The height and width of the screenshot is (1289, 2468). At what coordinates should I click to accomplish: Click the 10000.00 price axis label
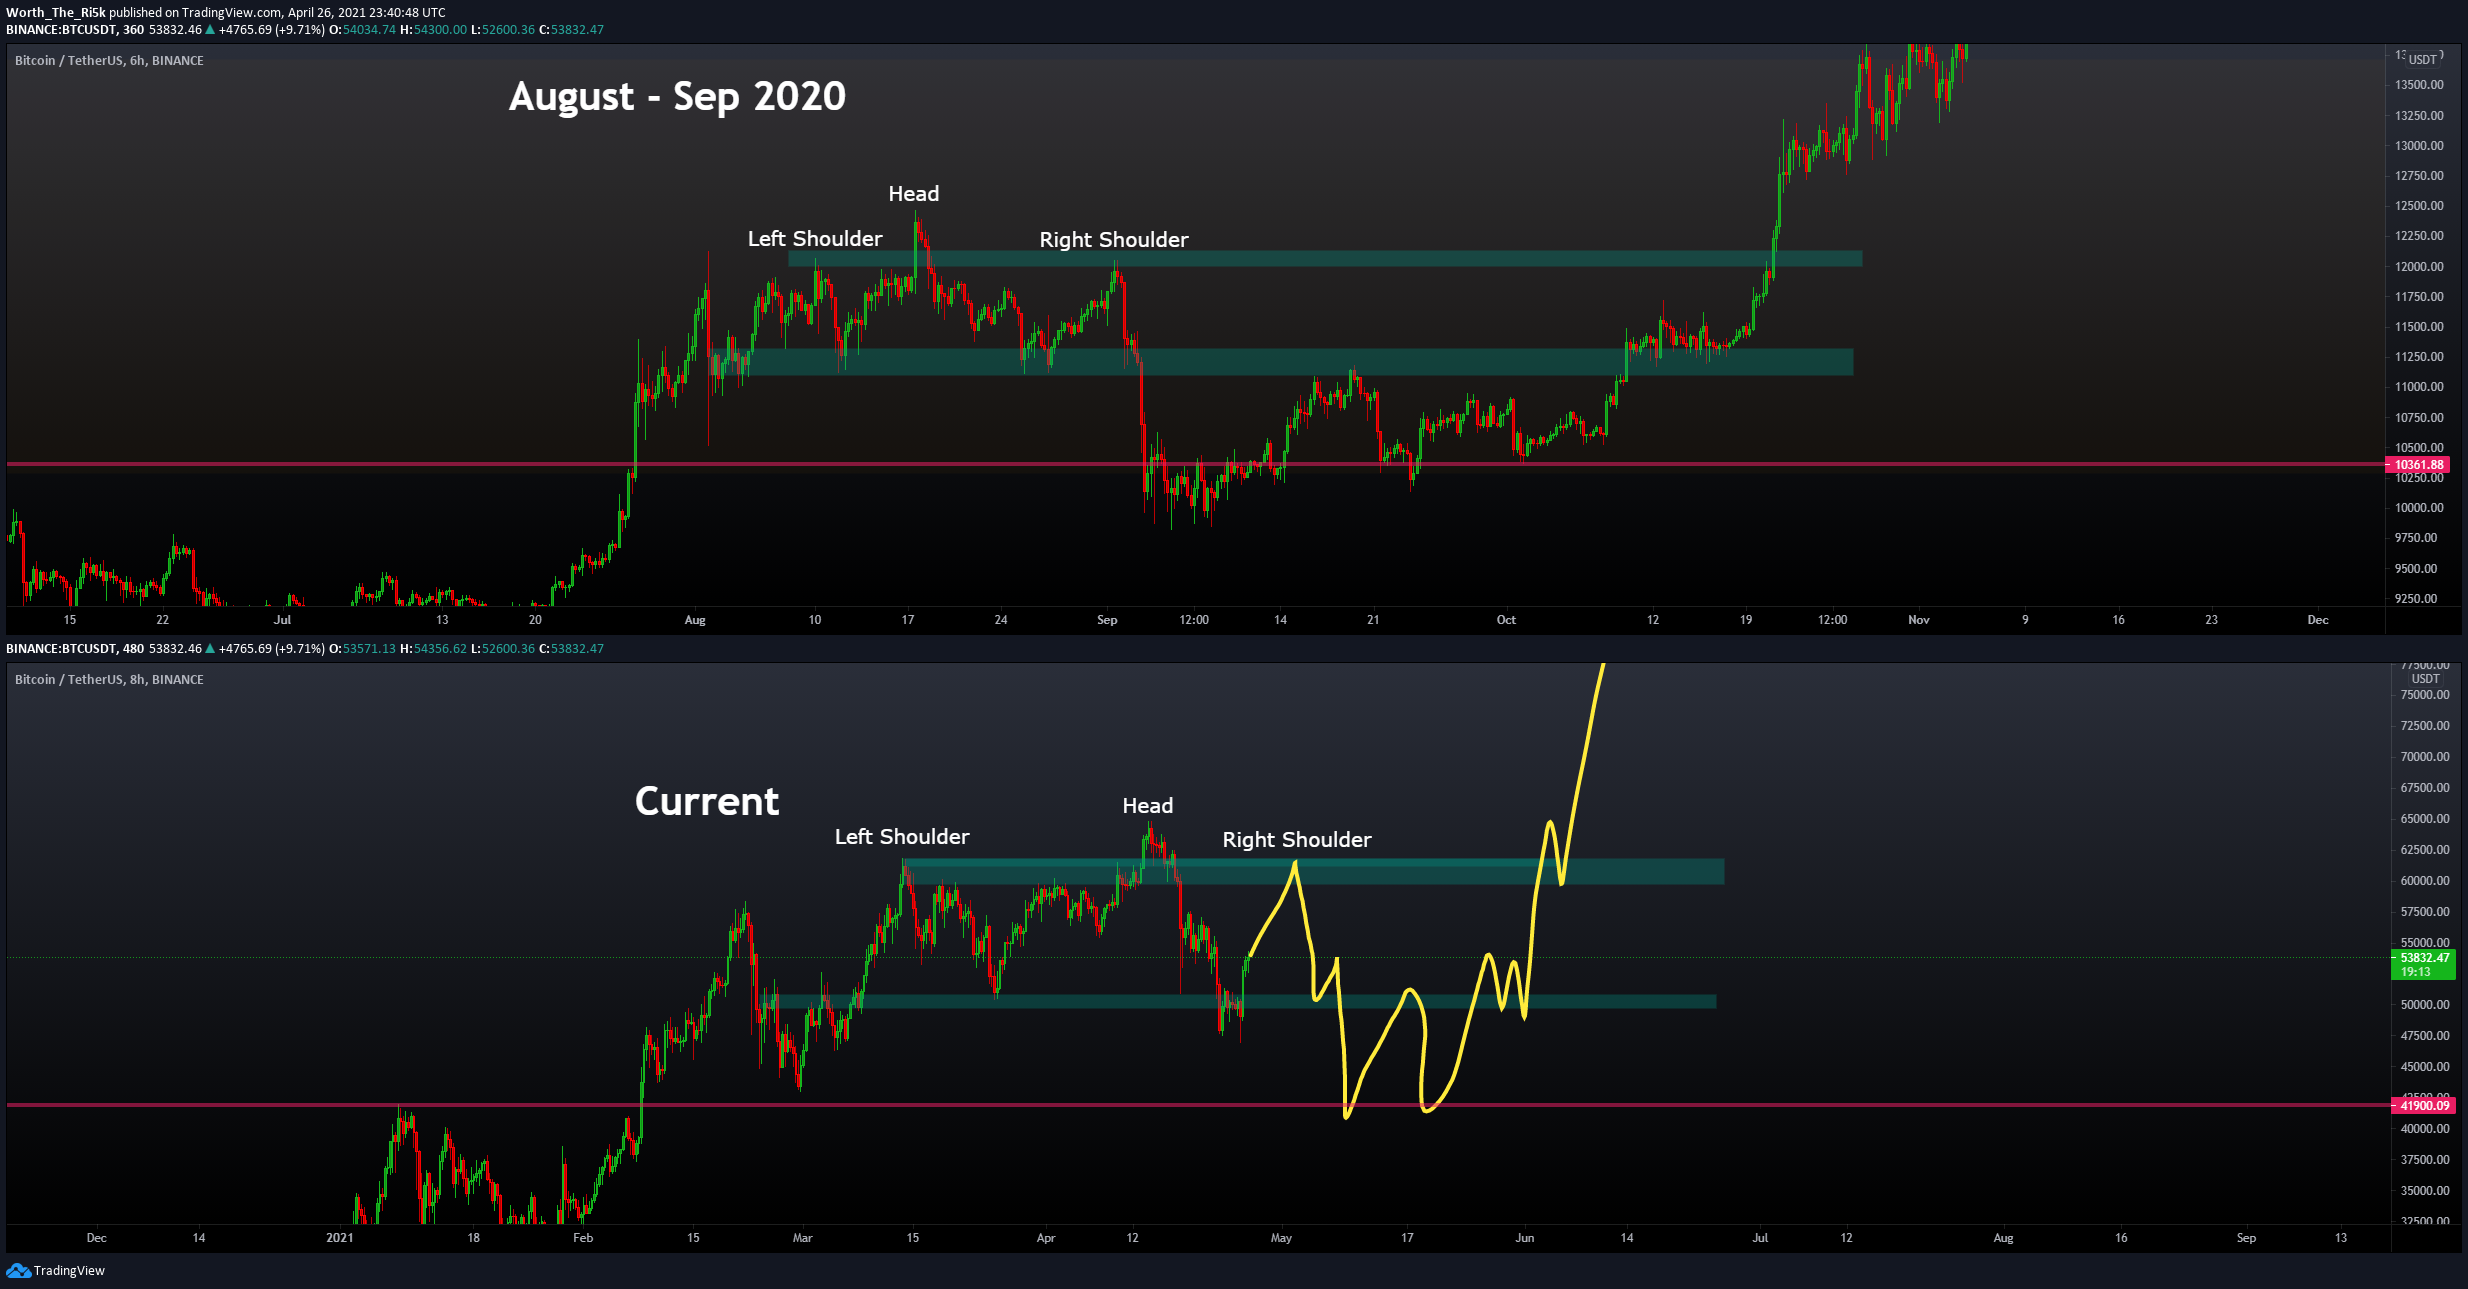[2419, 508]
